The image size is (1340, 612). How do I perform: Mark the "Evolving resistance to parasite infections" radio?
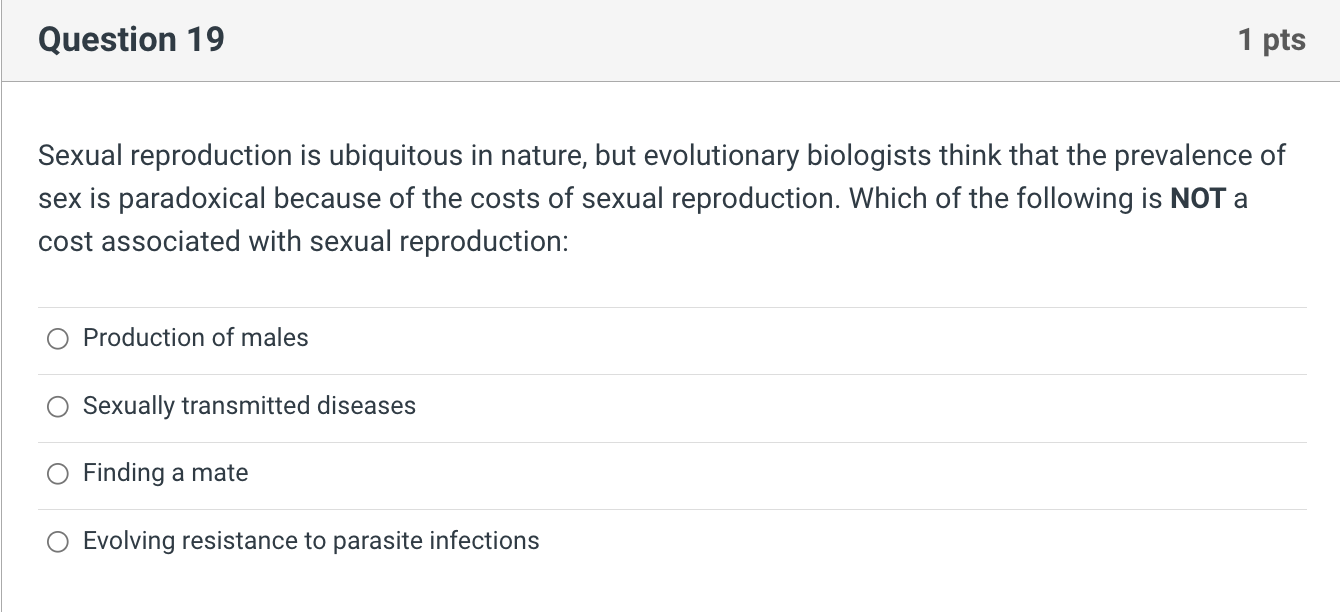click(x=59, y=542)
